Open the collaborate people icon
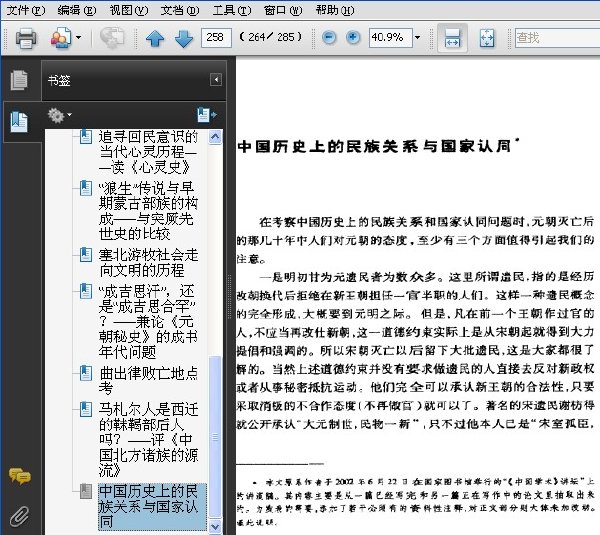 61,38
